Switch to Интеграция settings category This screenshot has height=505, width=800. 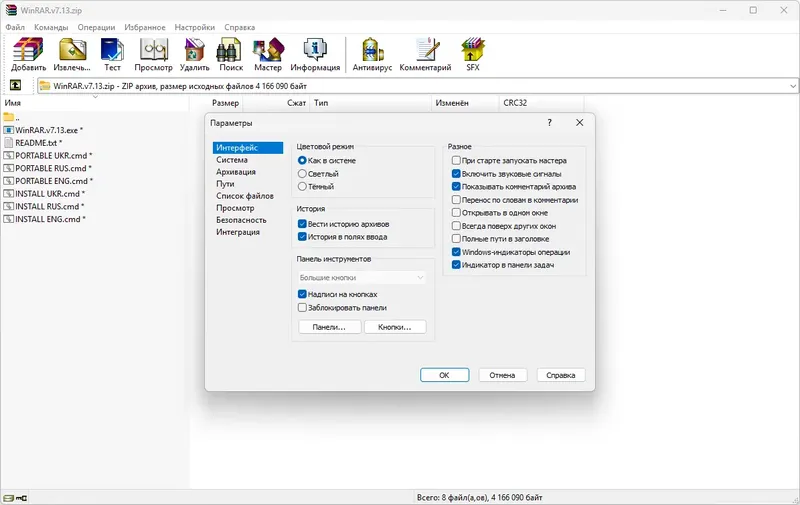coord(238,232)
